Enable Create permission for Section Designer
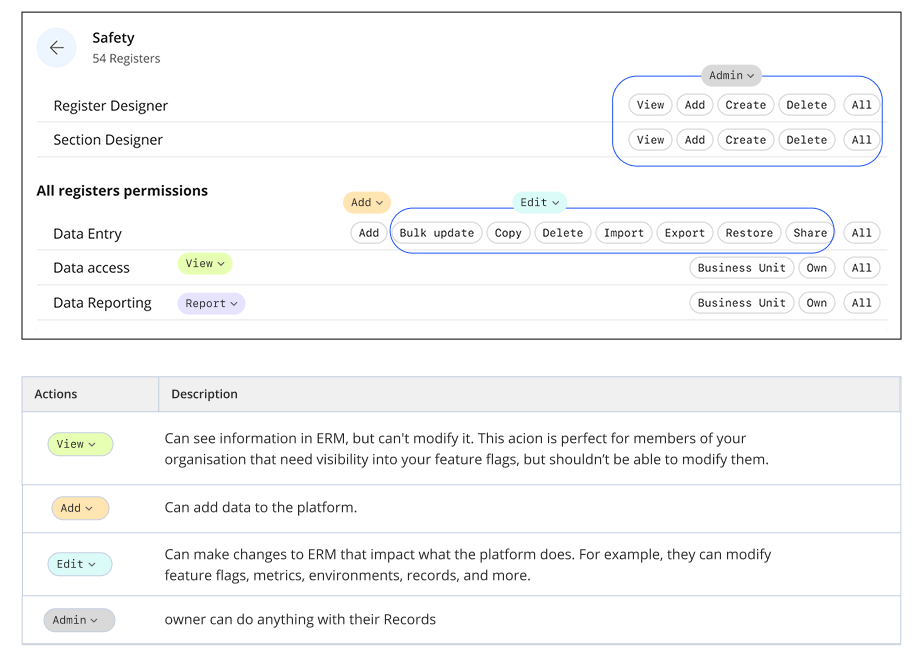 pos(745,139)
